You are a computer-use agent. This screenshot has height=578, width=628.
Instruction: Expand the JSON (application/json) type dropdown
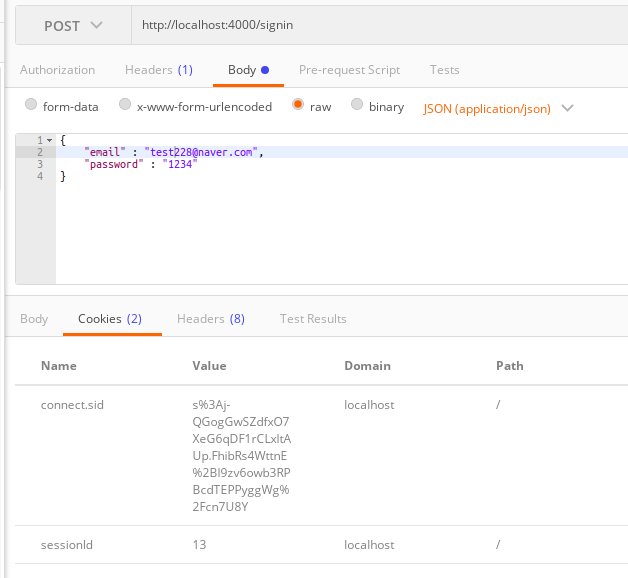click(x=498, y=108)
